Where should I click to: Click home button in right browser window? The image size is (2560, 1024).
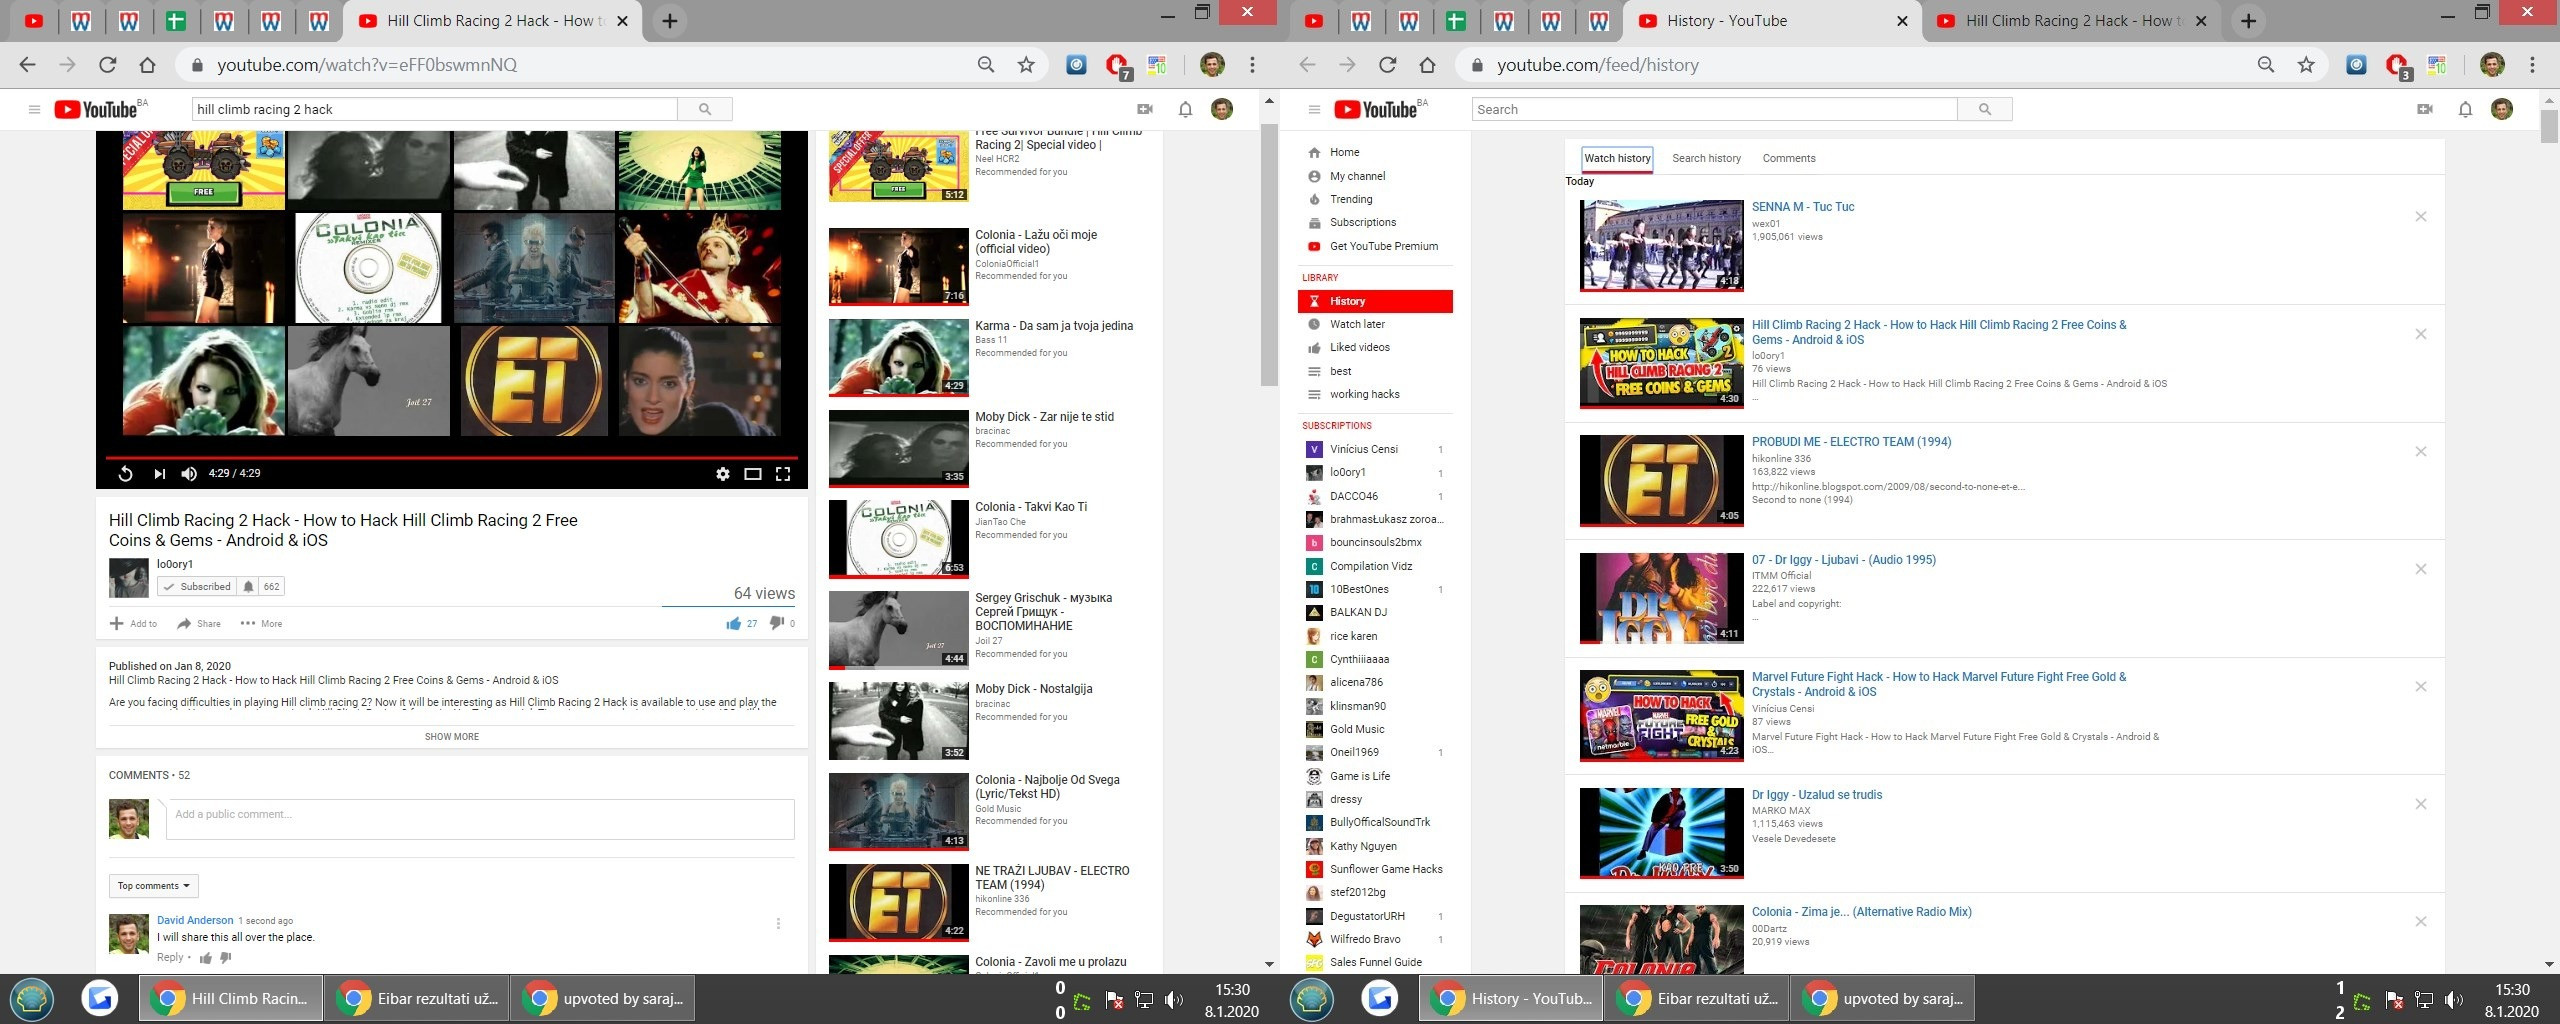(1427, 65)
